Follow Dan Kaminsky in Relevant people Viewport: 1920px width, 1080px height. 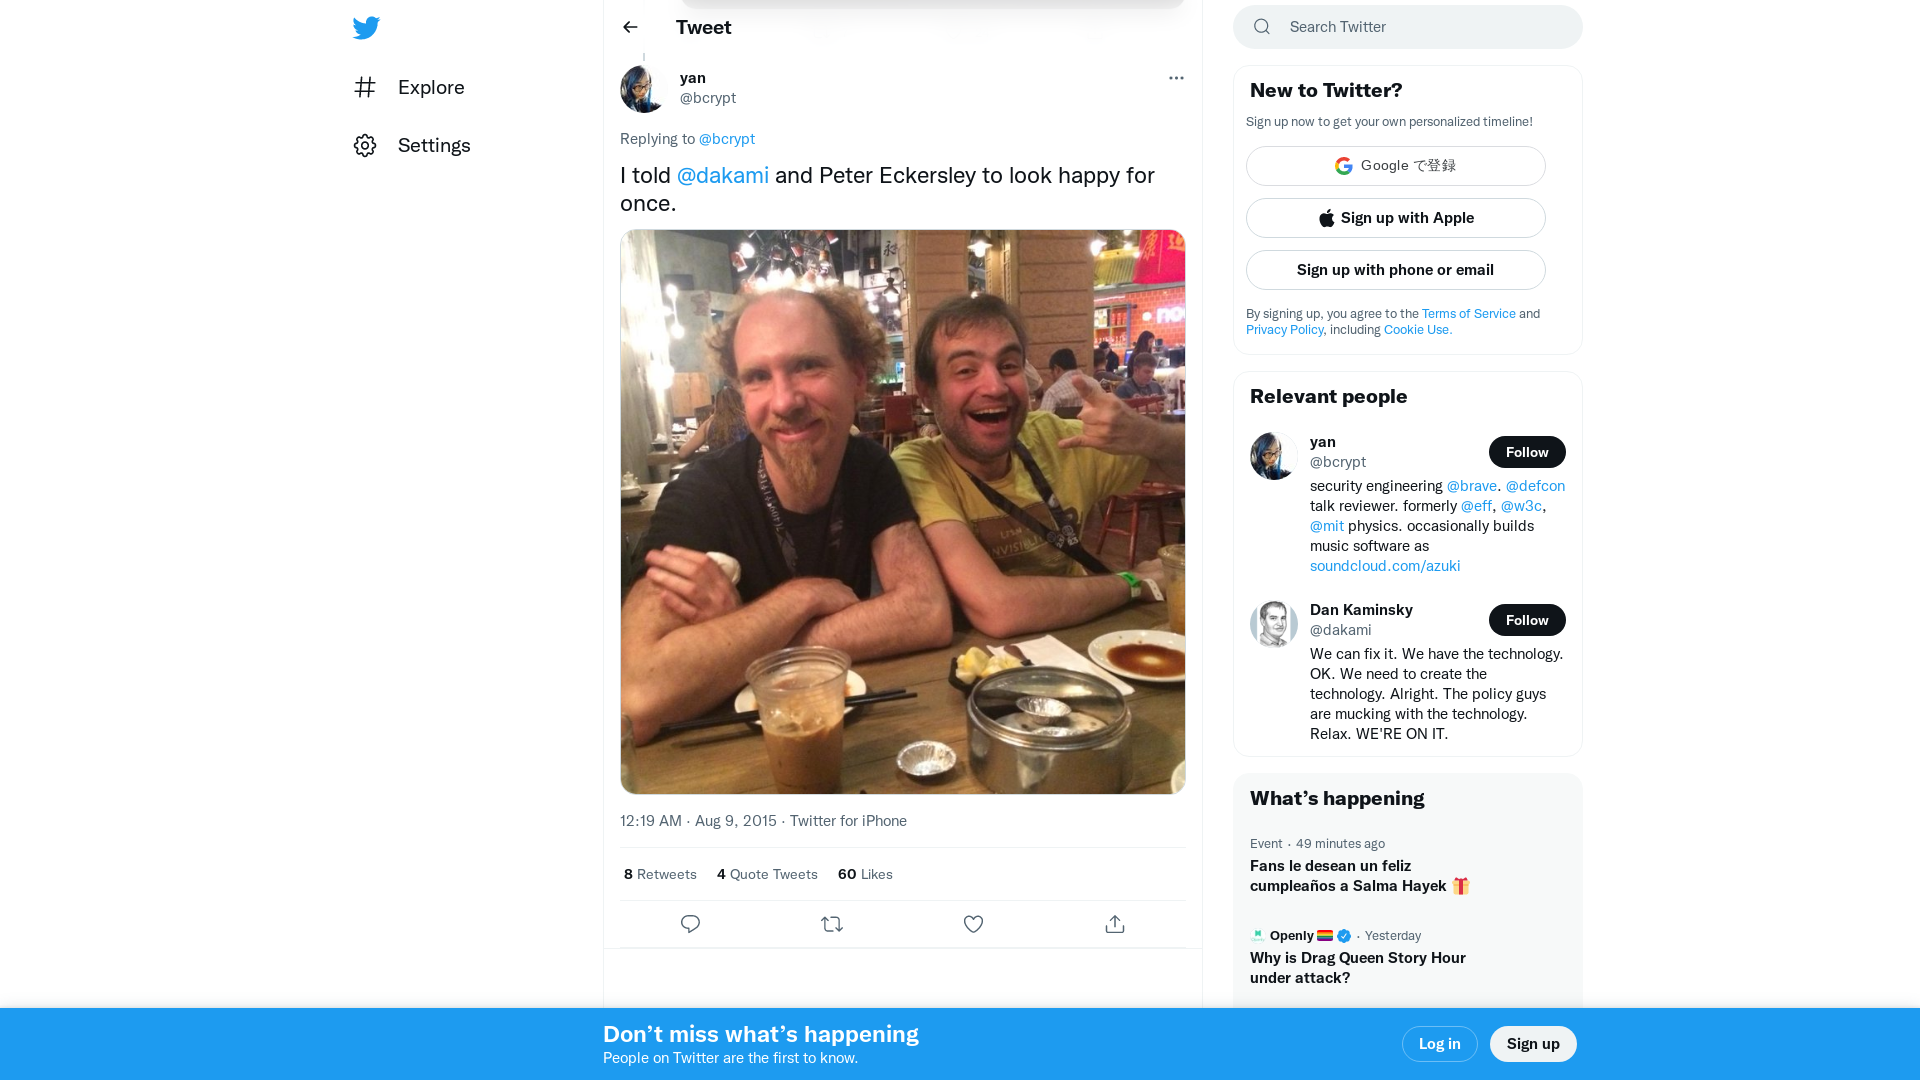[1526, 620]
